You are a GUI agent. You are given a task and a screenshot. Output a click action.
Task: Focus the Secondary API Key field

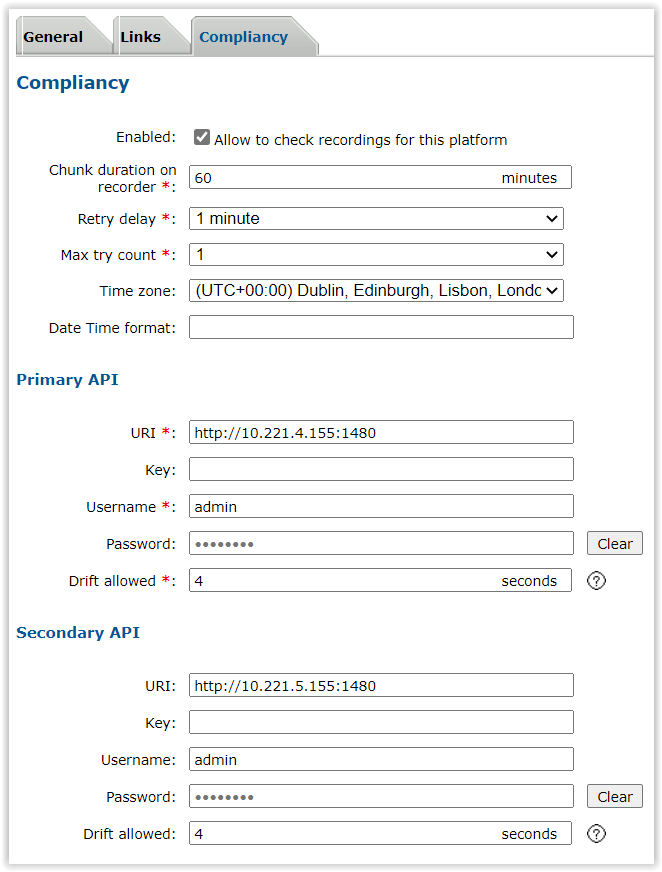[x=381, y=722]
